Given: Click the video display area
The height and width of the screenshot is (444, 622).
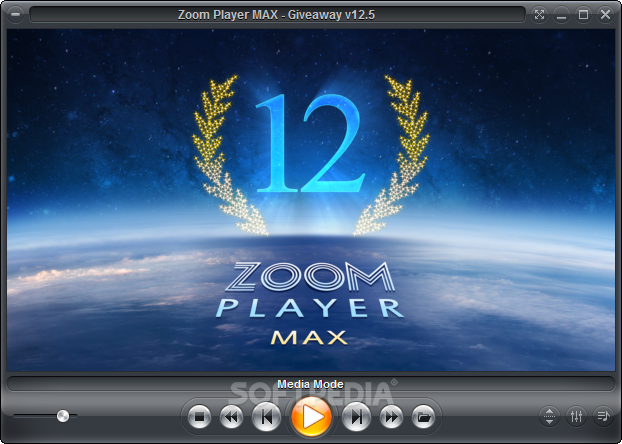Looking at the screenshot, I should [311, 200].
